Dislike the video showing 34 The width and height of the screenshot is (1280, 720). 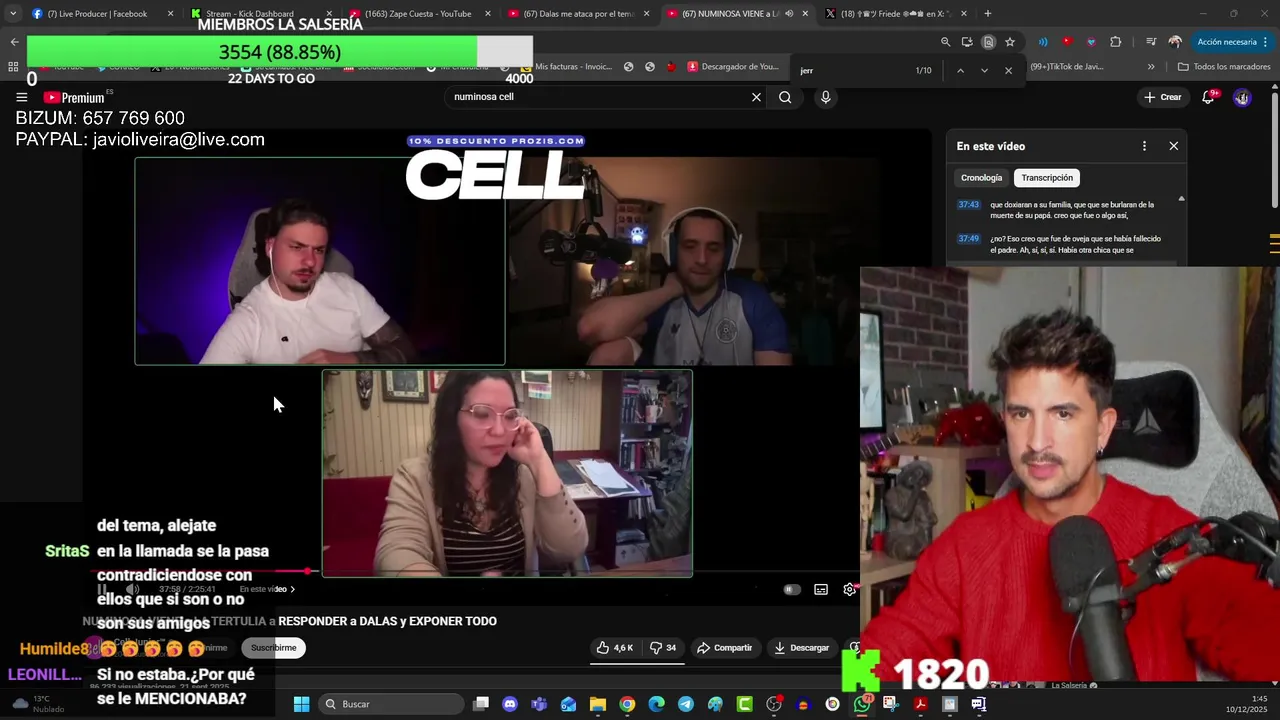(664, 648)
